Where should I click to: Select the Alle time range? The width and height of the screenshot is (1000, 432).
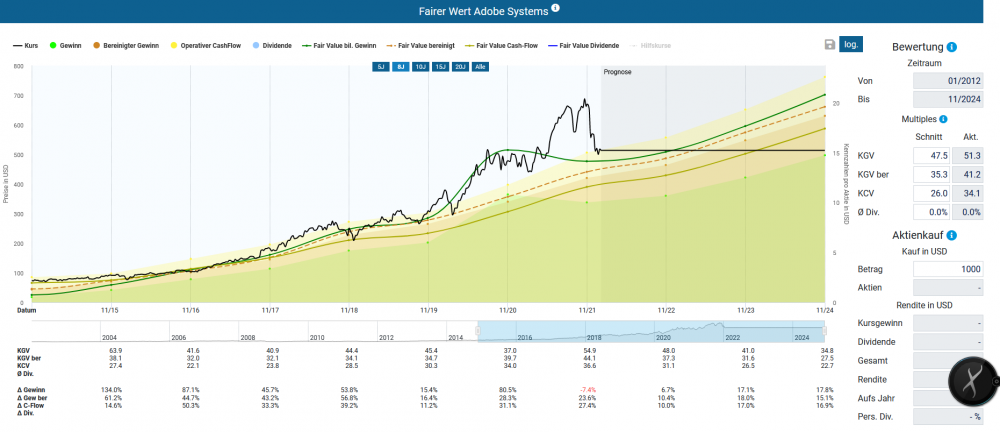(480, 66)
